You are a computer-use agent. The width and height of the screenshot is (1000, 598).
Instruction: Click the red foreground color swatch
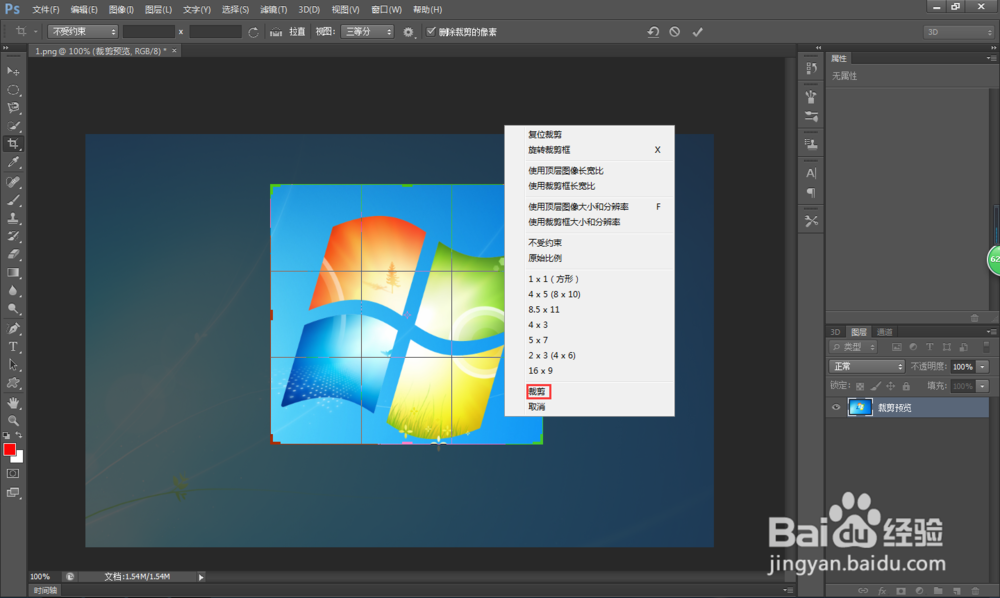(x=9, y=449)
